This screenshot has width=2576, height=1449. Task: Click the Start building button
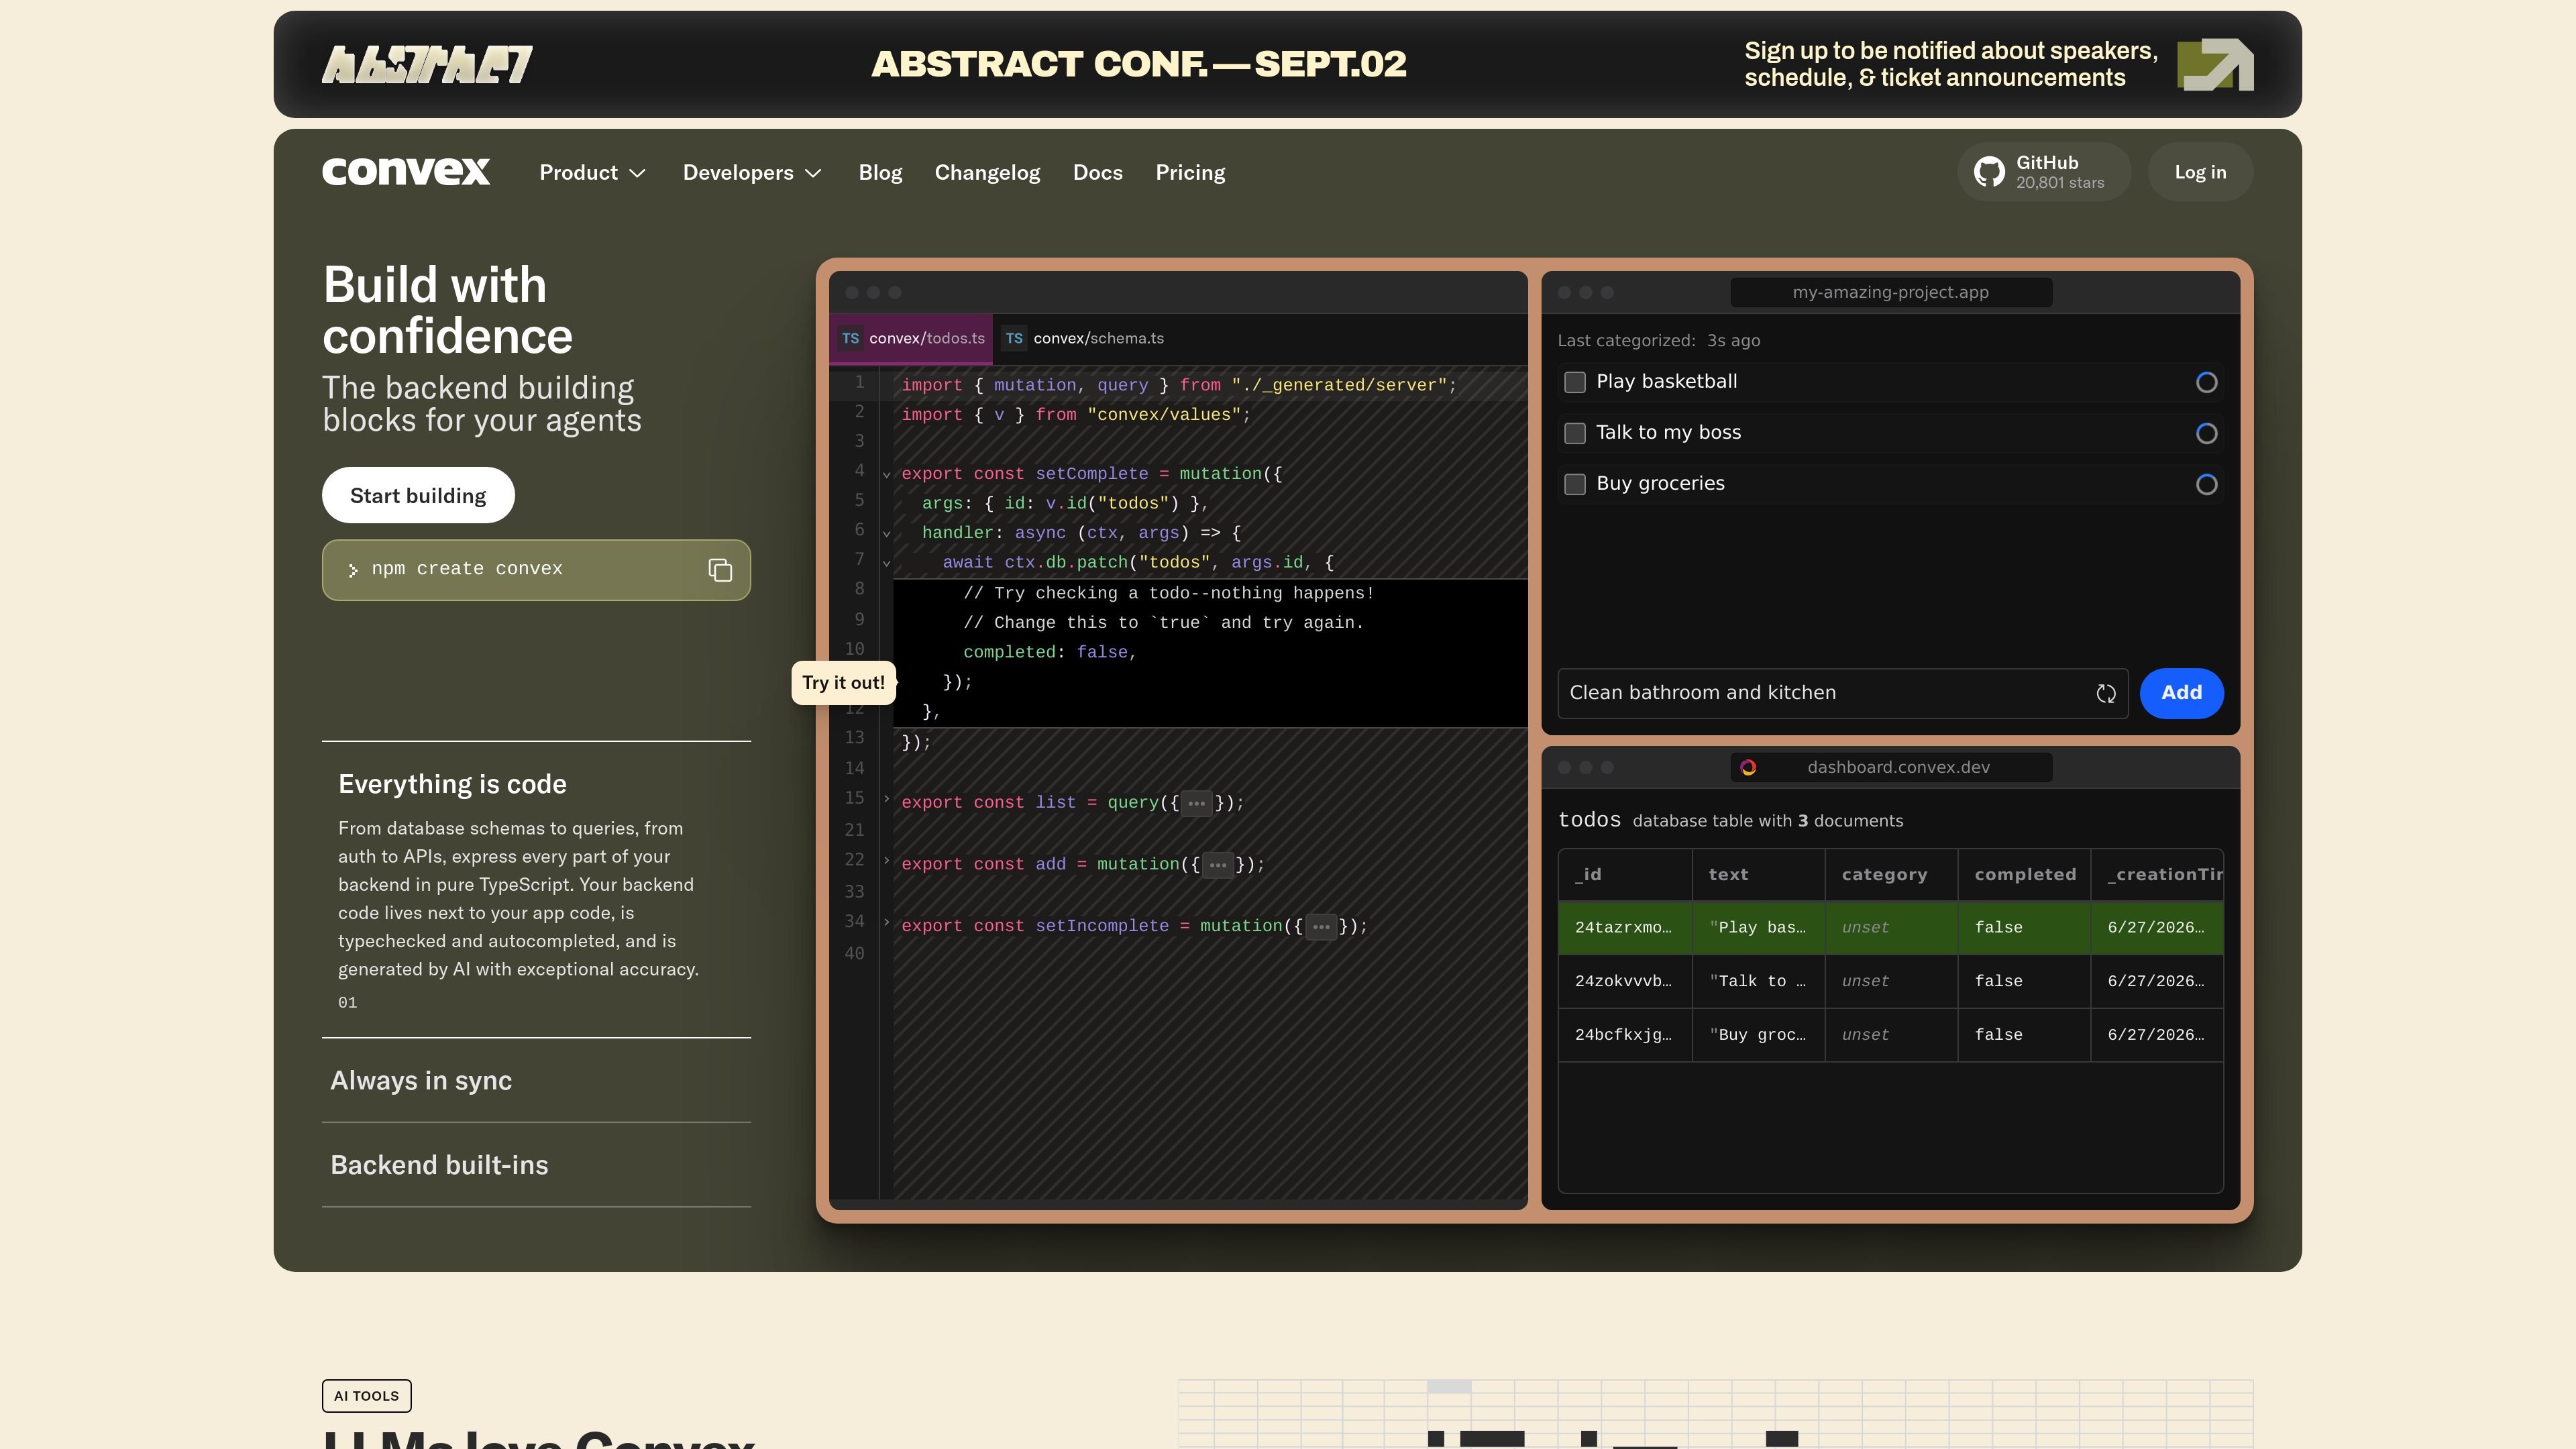click(x=418, y=496)
